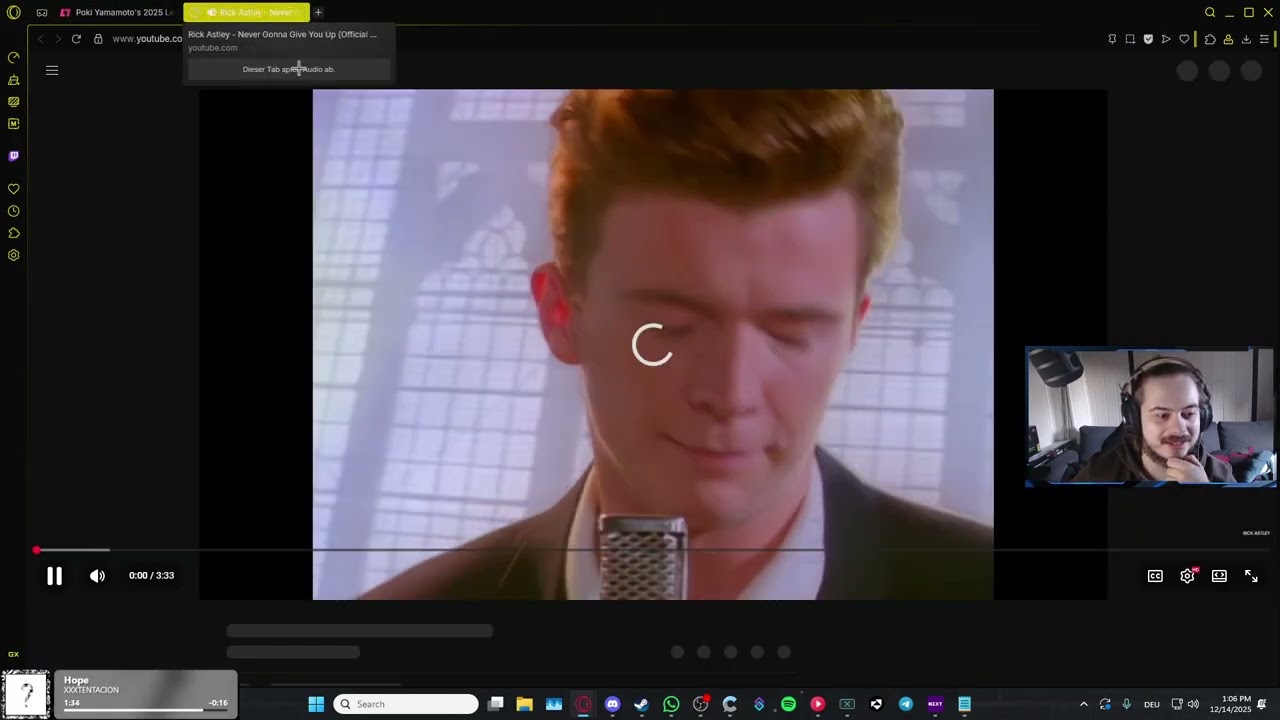The image size is (1280, 720).
Task: Click the webcam overlay thumbnail
Action: click(1150, 417)
